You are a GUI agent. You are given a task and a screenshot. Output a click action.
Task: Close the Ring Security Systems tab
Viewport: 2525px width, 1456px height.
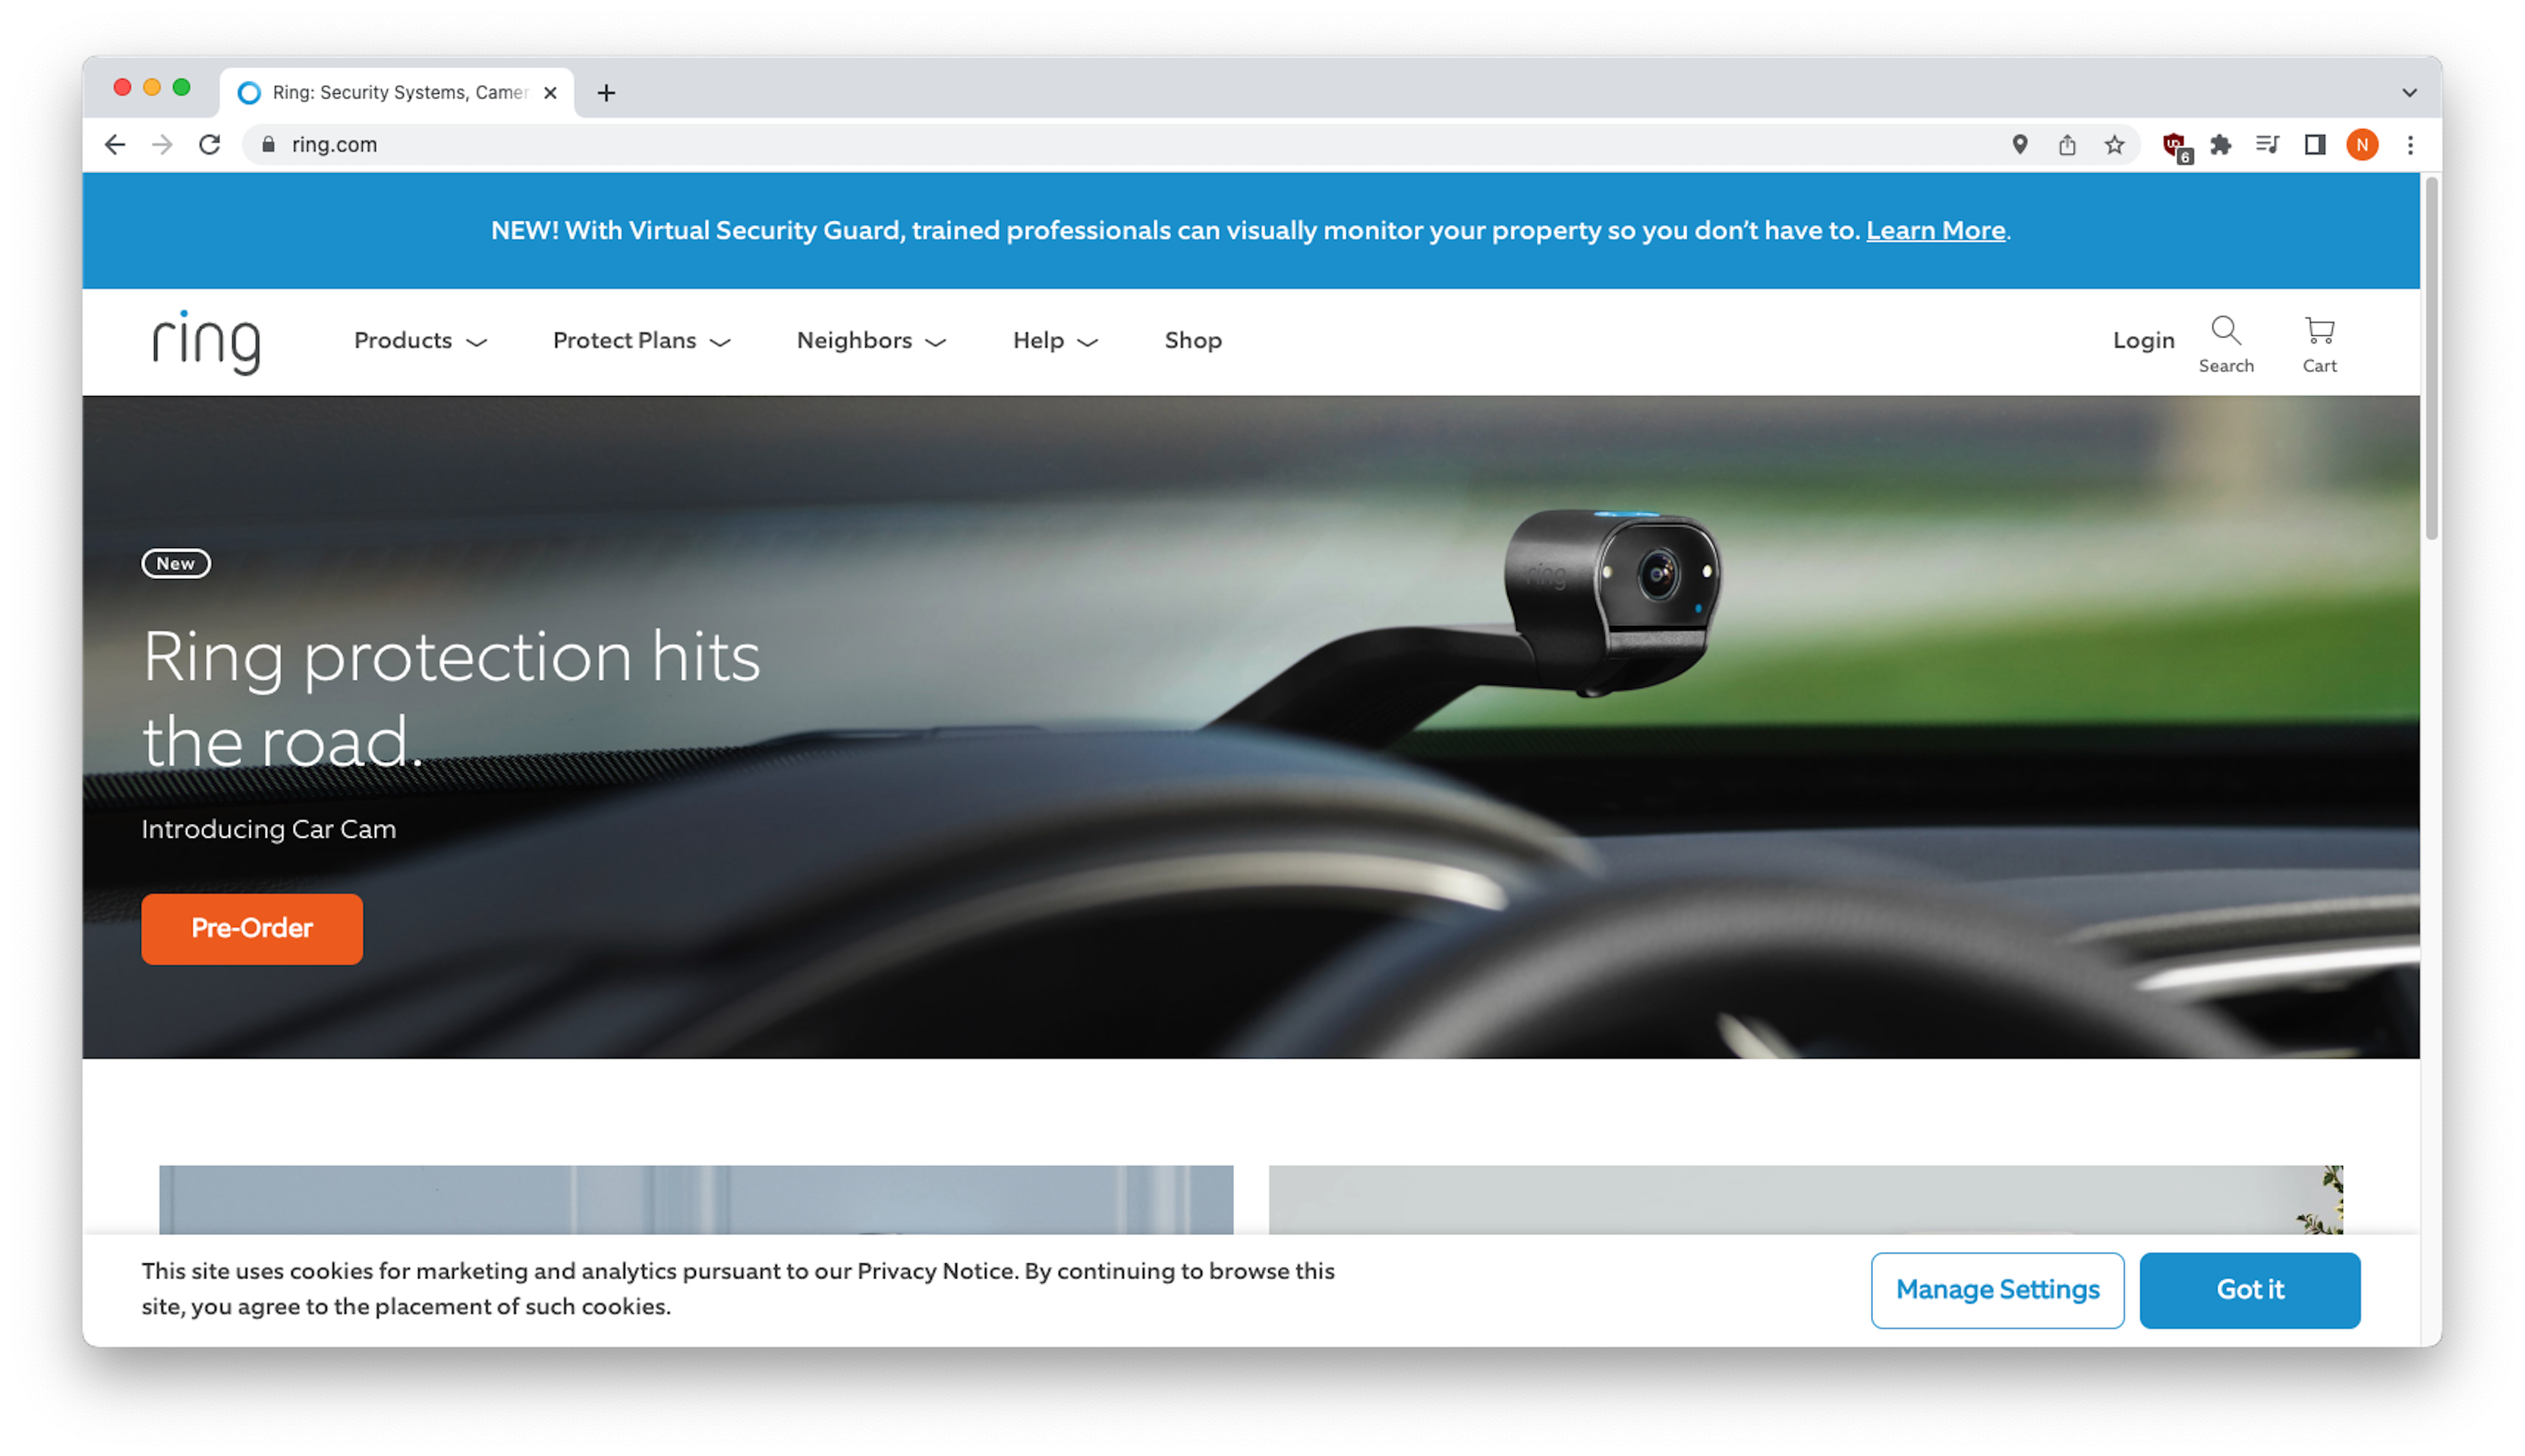(550, 93)
